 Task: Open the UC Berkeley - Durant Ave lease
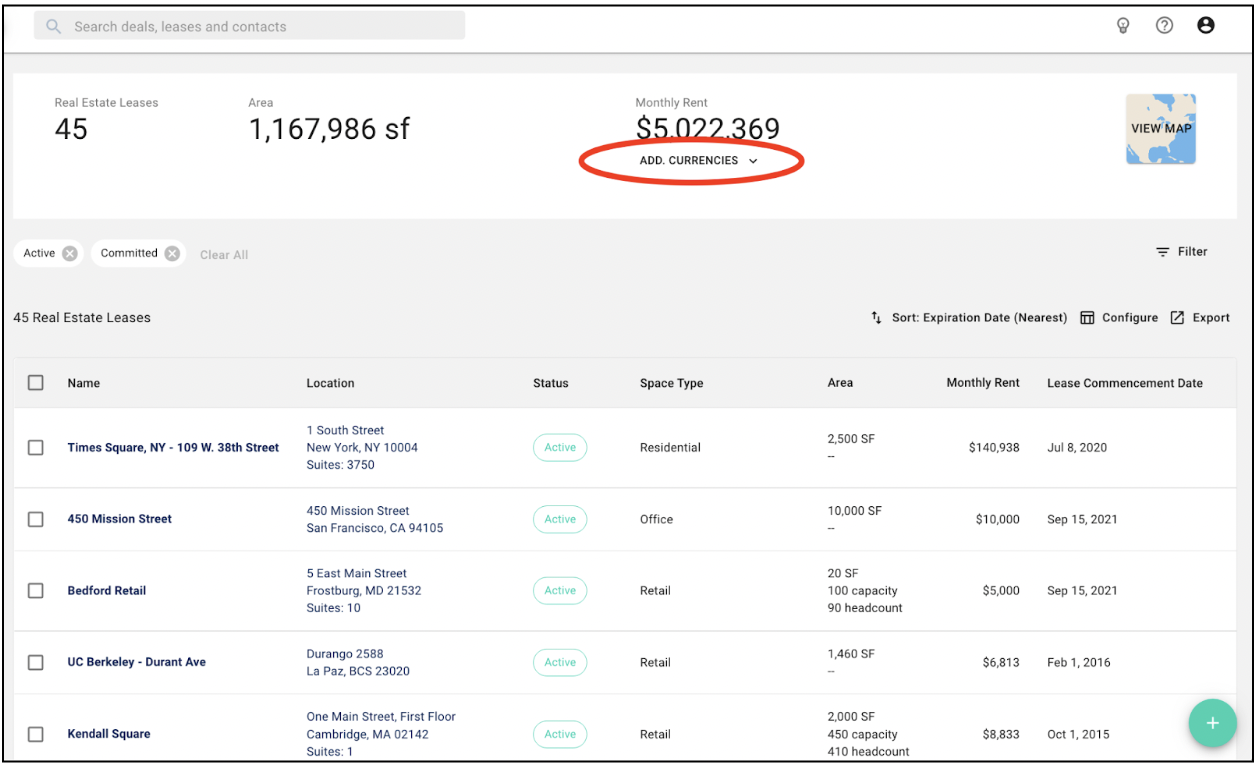tap(137, 662)
